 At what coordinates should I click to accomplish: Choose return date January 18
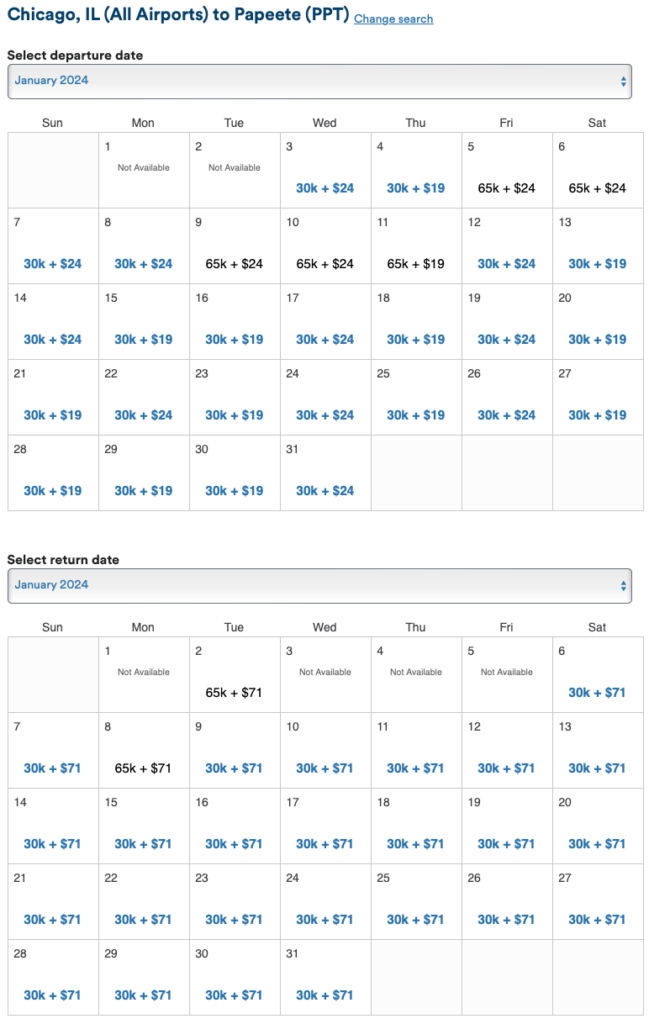click(x=416, y=844)
